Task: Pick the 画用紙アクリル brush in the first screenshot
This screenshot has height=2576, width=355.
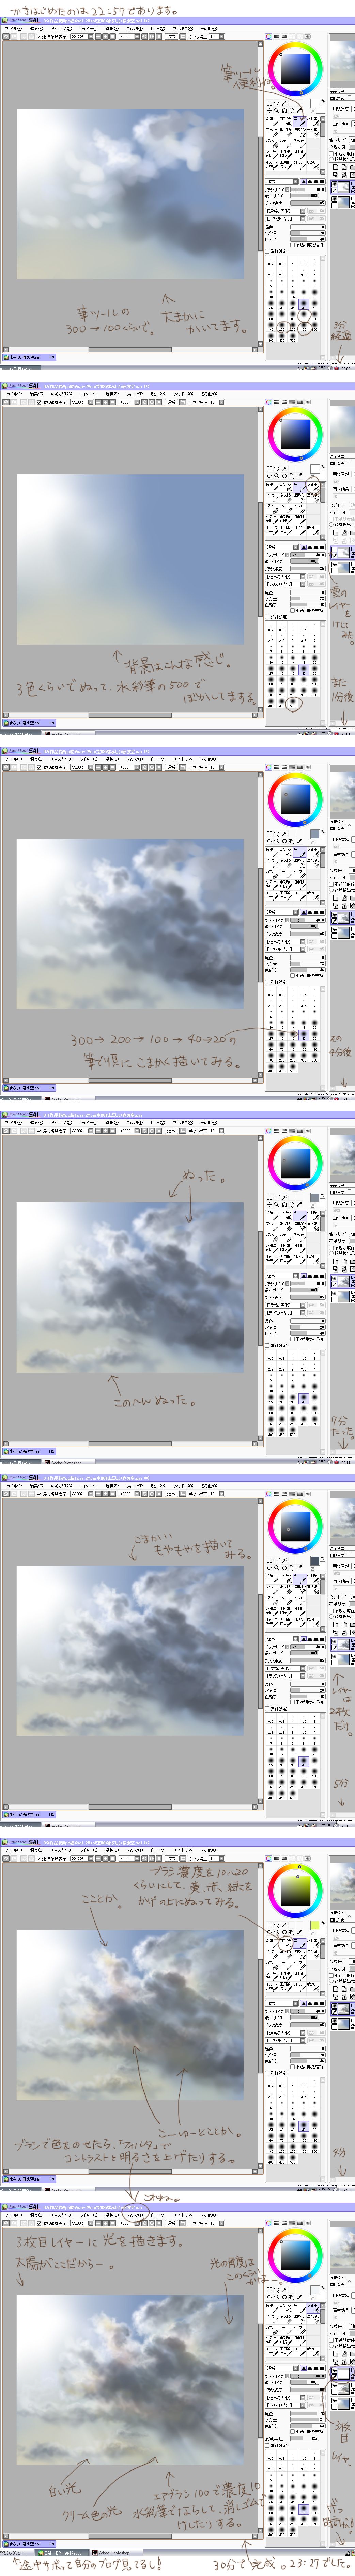Action: (x=286, y=165)
